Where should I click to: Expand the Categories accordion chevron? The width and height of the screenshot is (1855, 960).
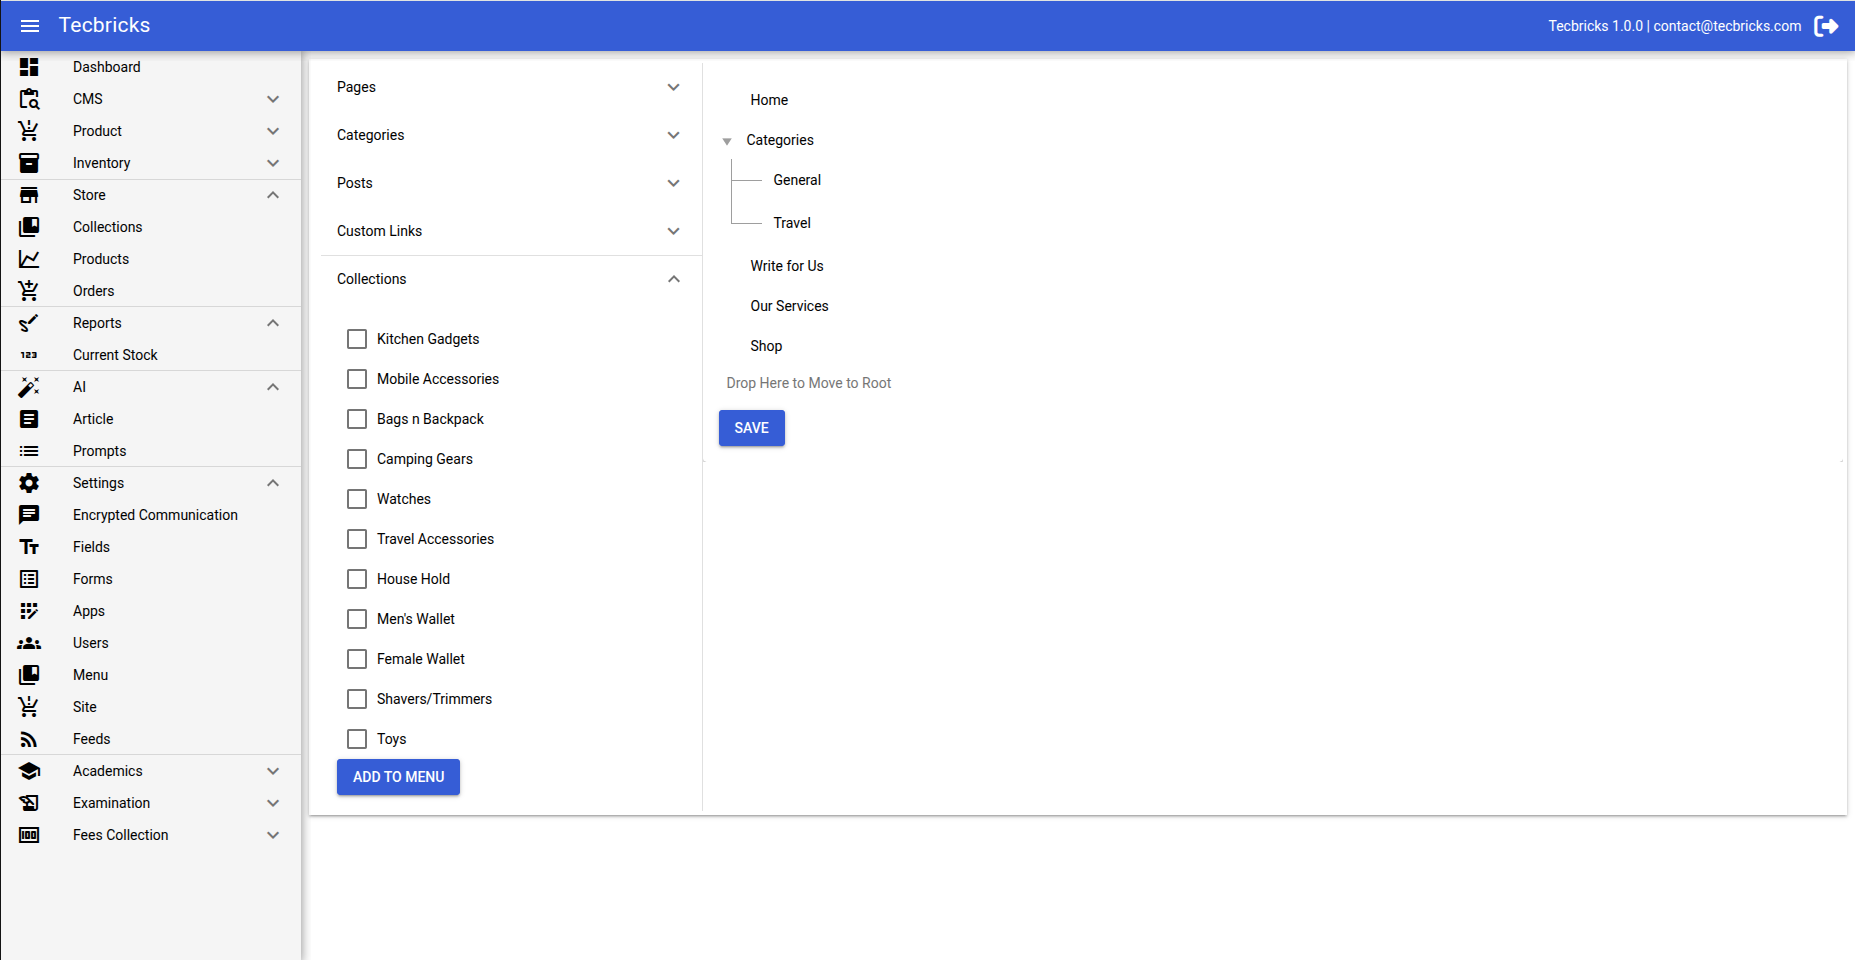(x=674, y=135)
